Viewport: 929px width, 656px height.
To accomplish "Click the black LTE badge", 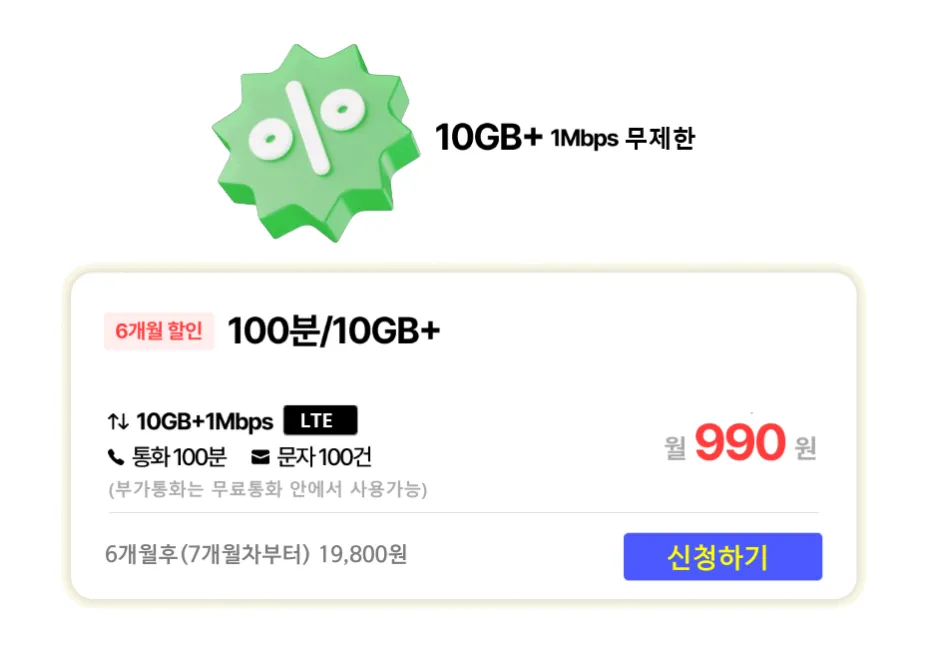I will pyautogui.click(x=321, y=421).
